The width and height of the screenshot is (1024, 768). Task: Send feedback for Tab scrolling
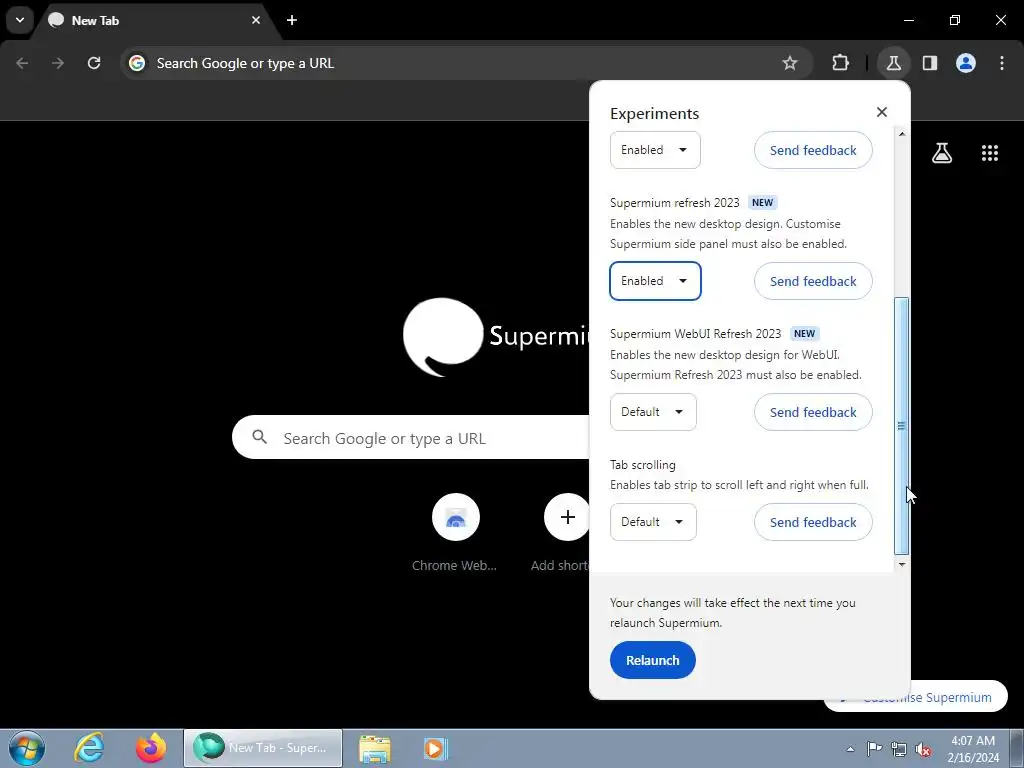click(813, 522)
